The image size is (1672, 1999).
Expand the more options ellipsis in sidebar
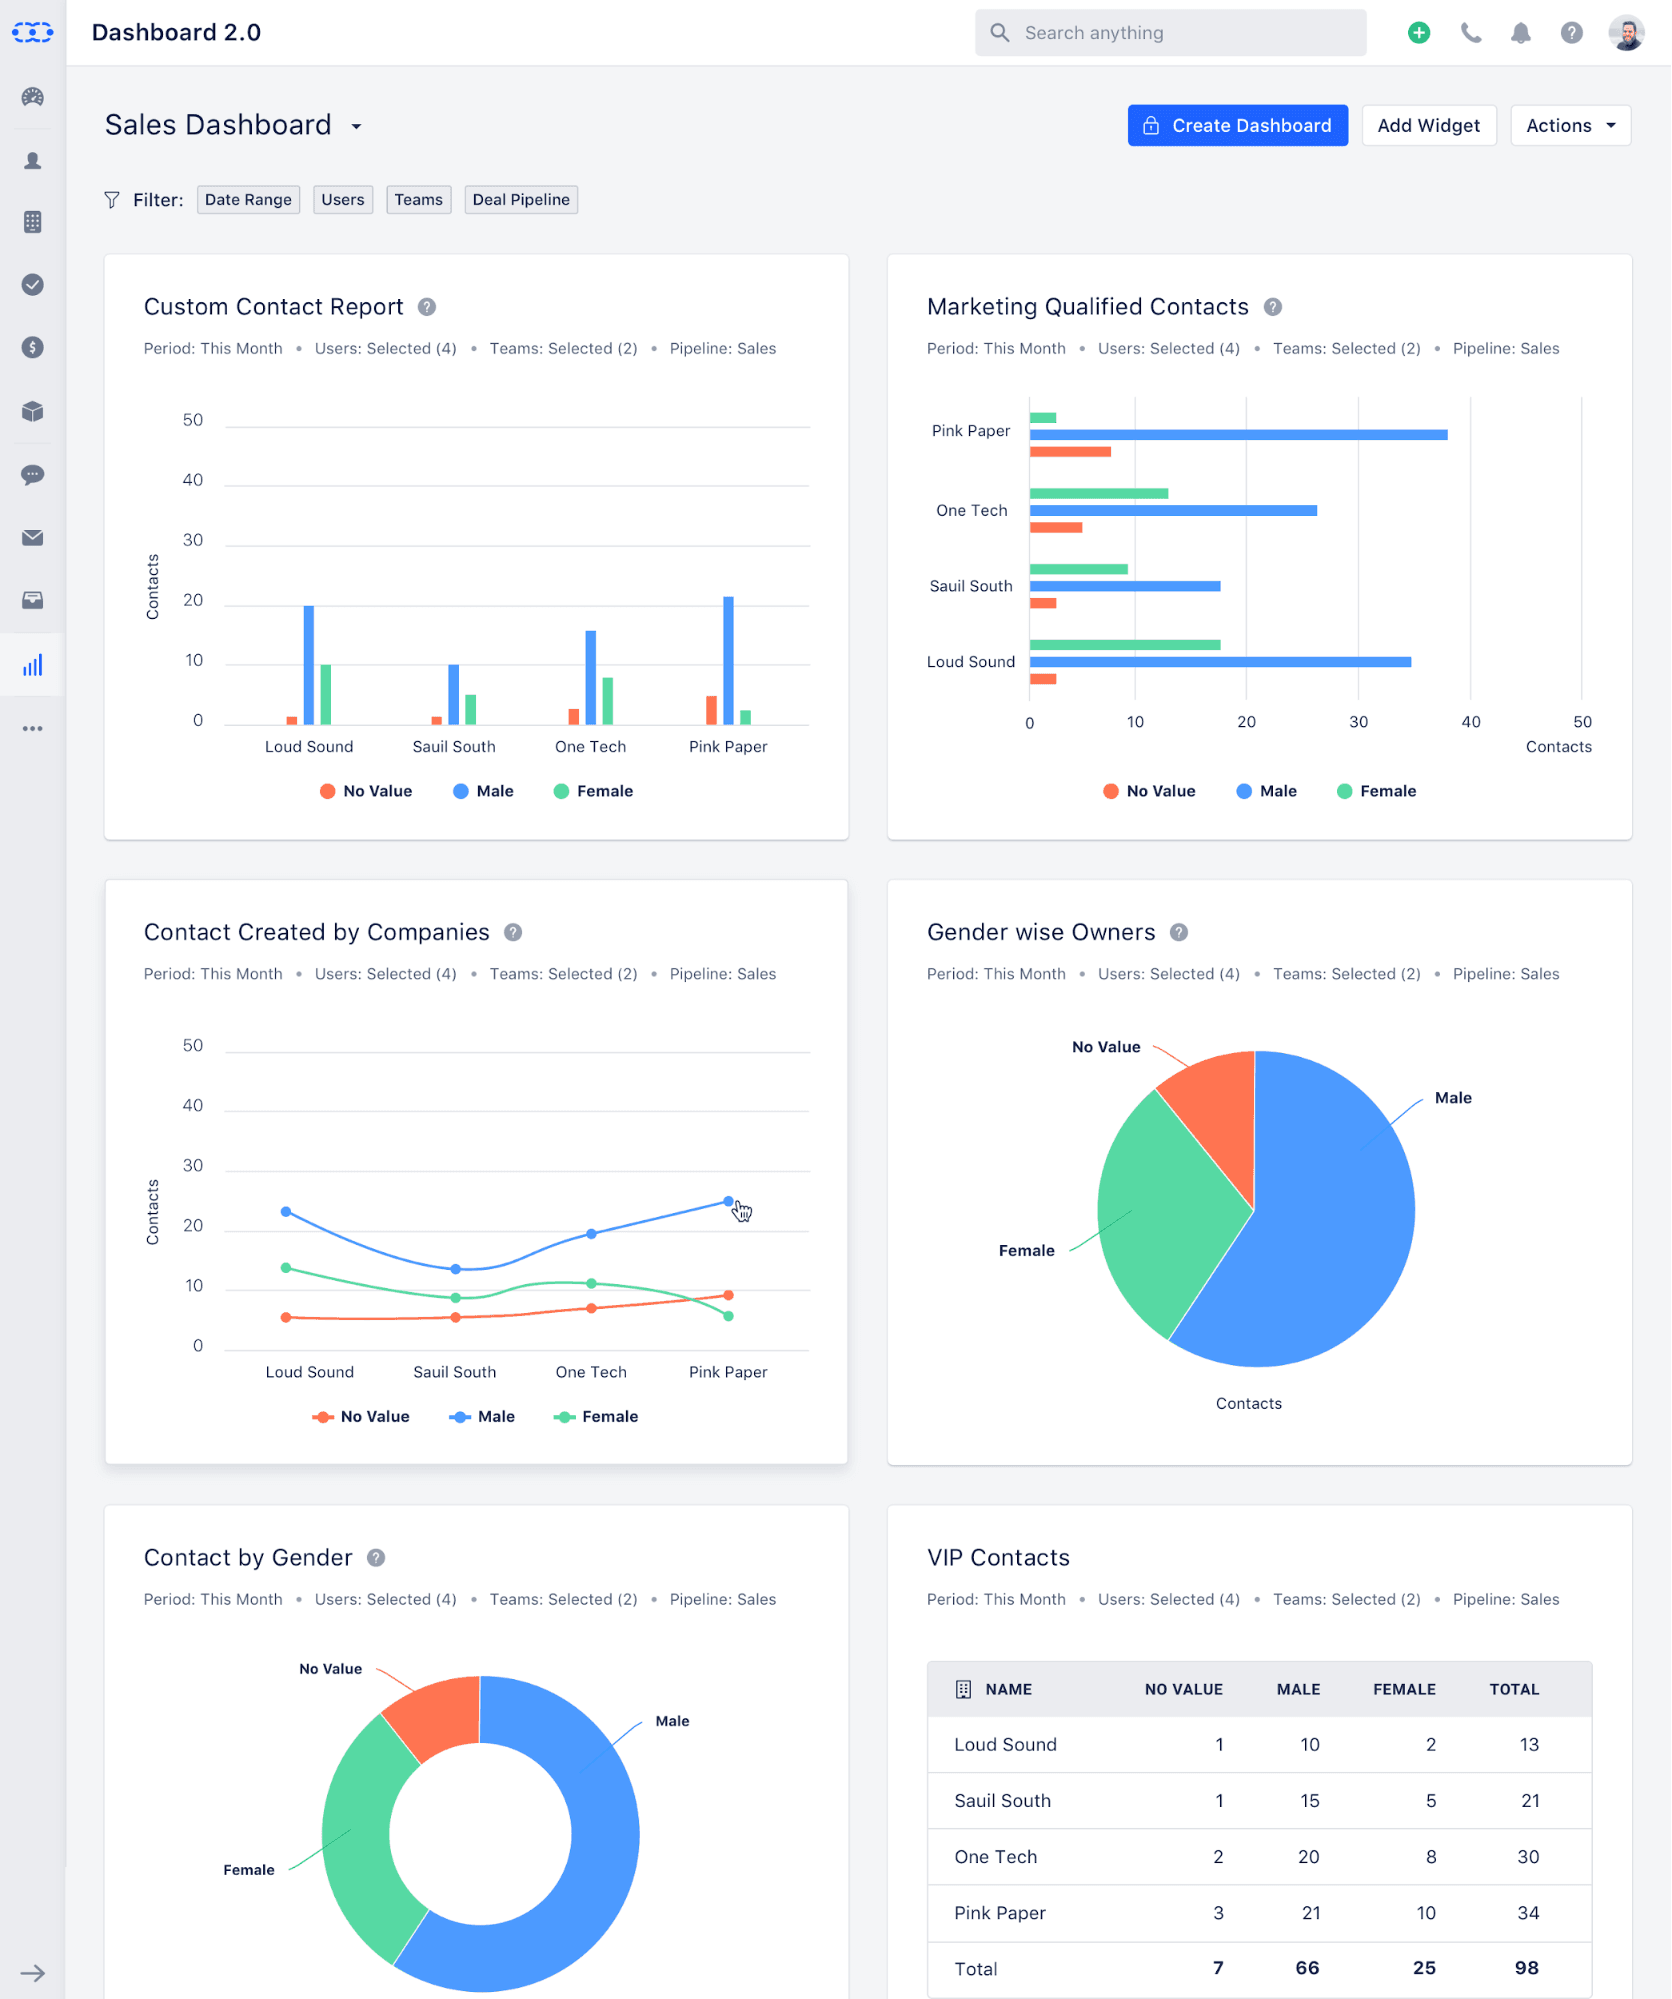pos(32,728)
